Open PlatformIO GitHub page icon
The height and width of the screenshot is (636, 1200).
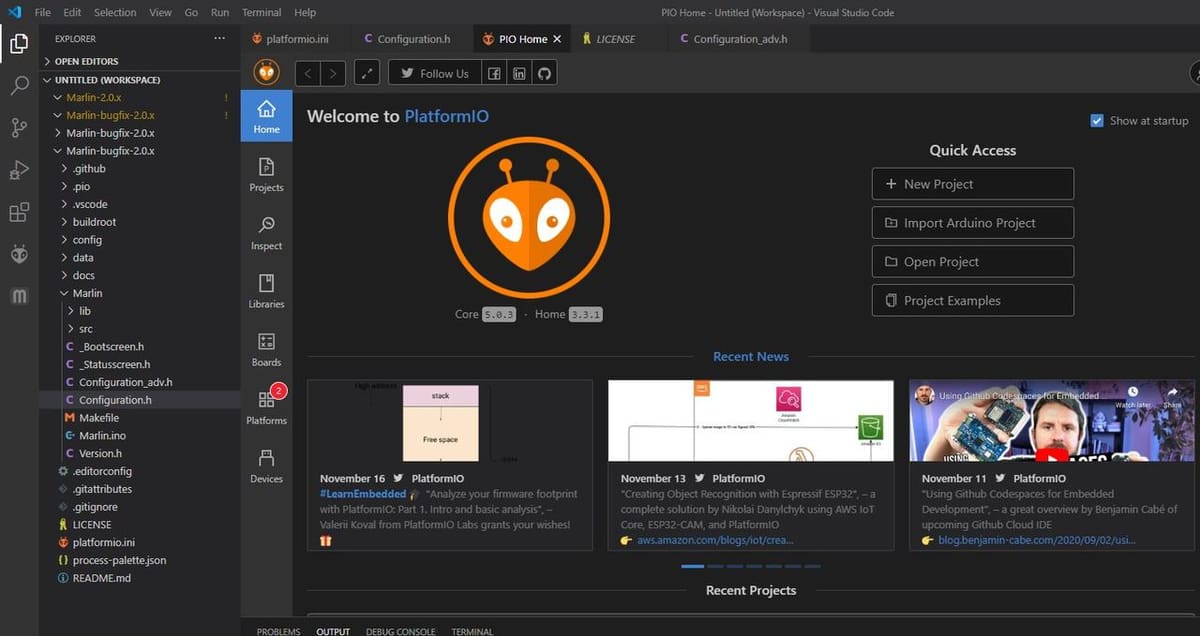point(544,73)
